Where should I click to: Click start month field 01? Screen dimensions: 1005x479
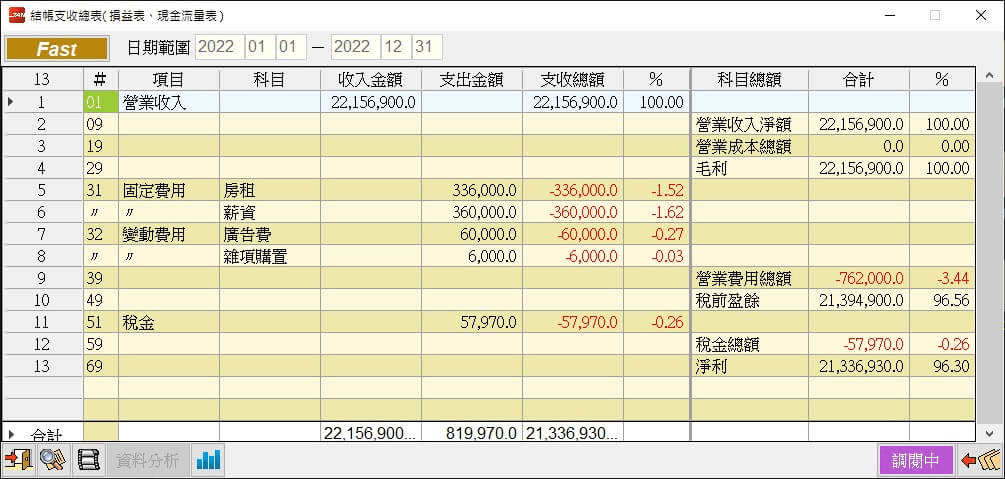[259, 47]
